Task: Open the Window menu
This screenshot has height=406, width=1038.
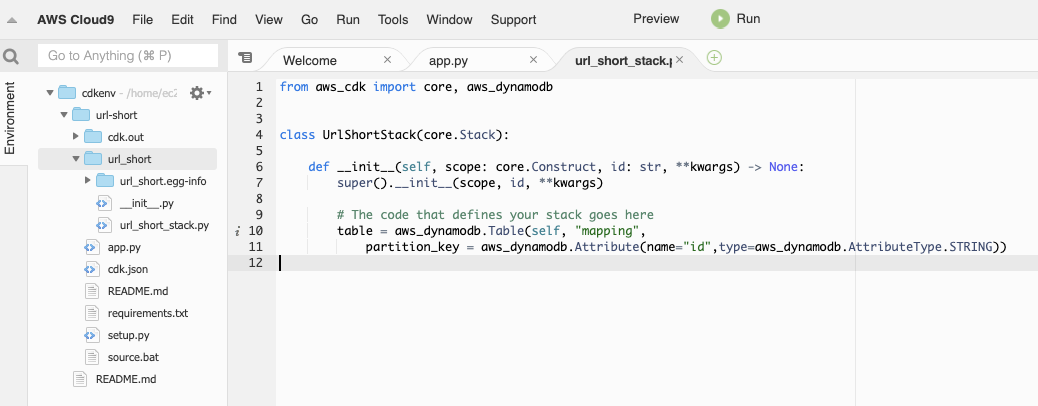Action: click(449, 19)
